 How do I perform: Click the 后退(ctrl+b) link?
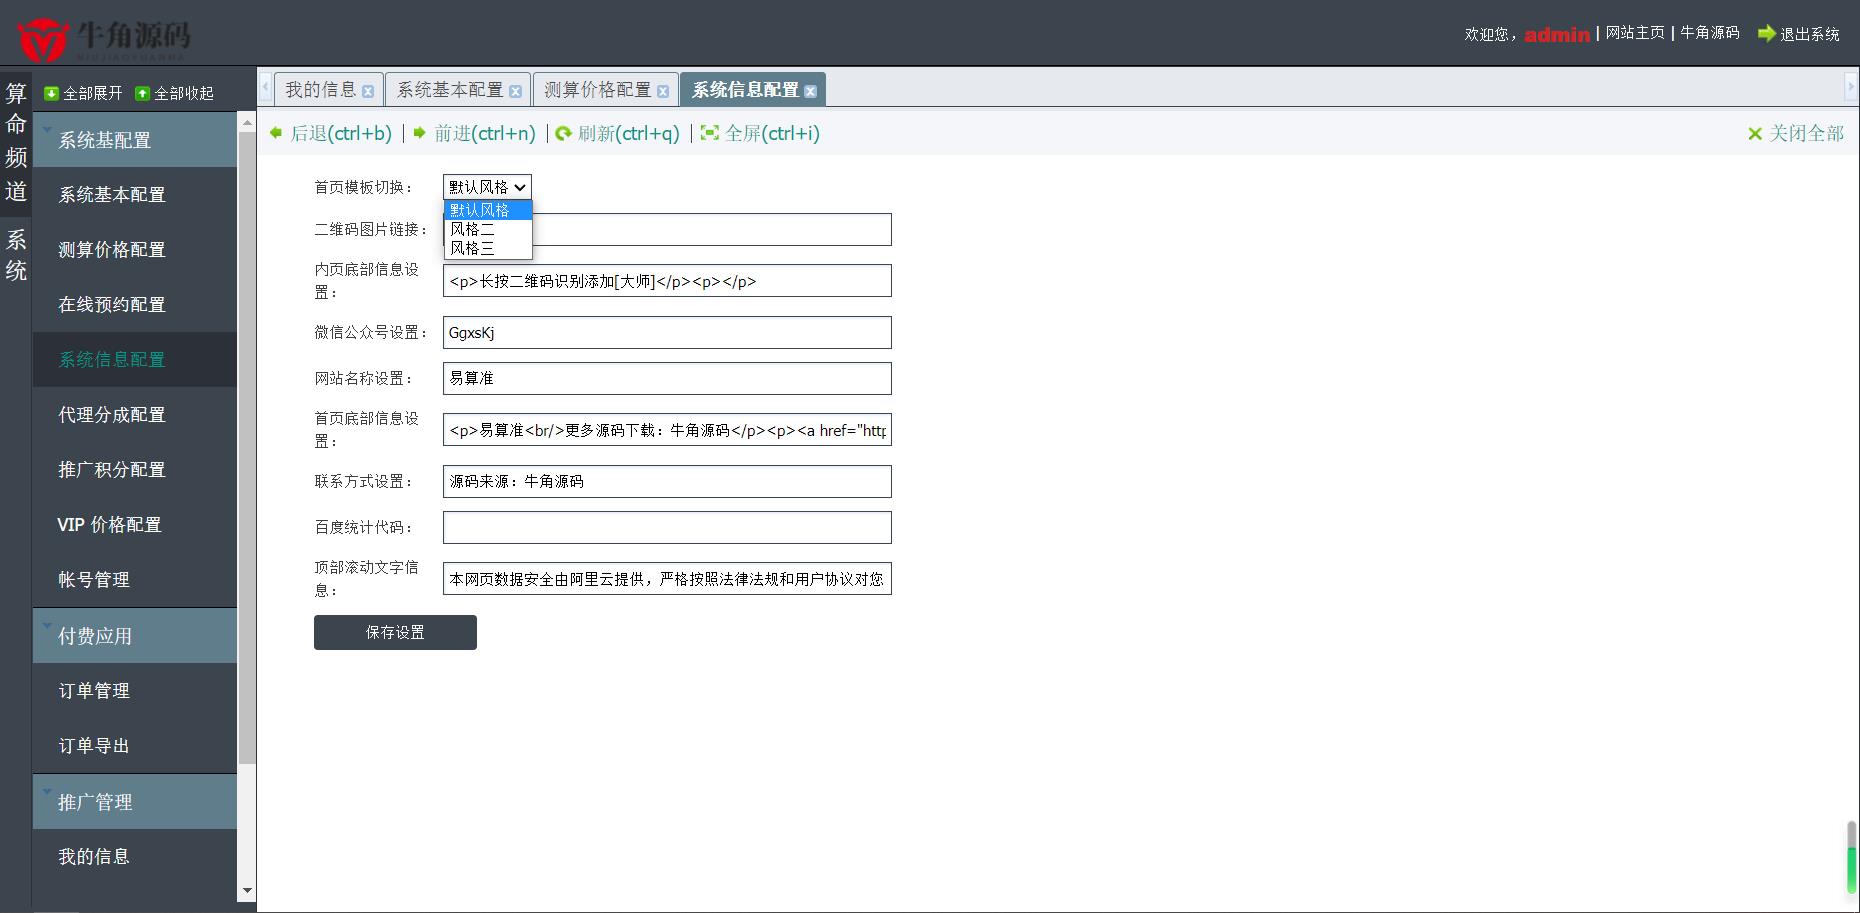point(340,133)
